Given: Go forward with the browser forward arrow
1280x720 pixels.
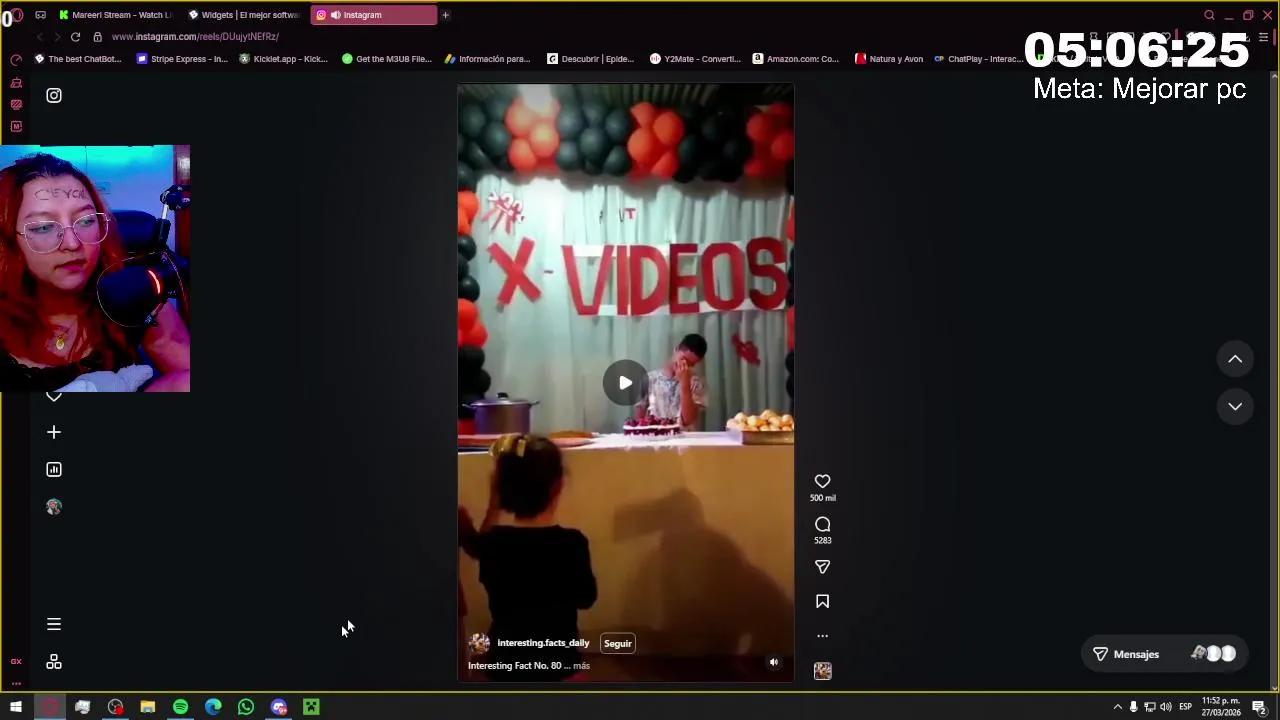Looking at the screenshot, I should [57, 37].
